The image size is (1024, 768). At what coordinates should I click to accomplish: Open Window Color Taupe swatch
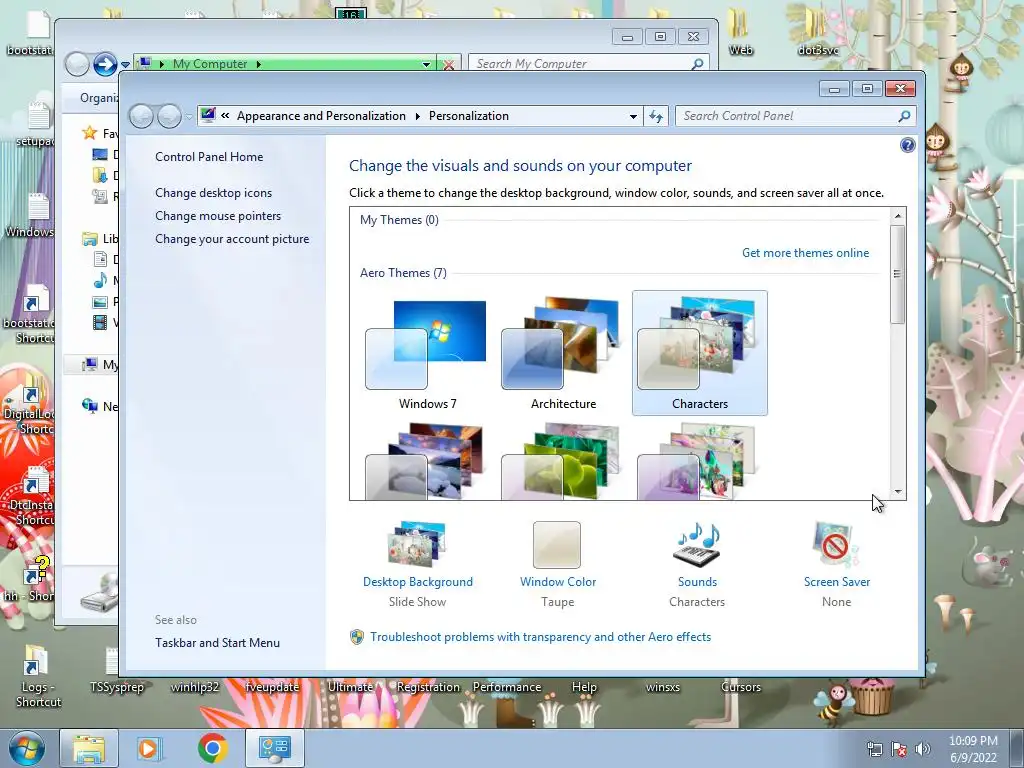coord(557,545)
